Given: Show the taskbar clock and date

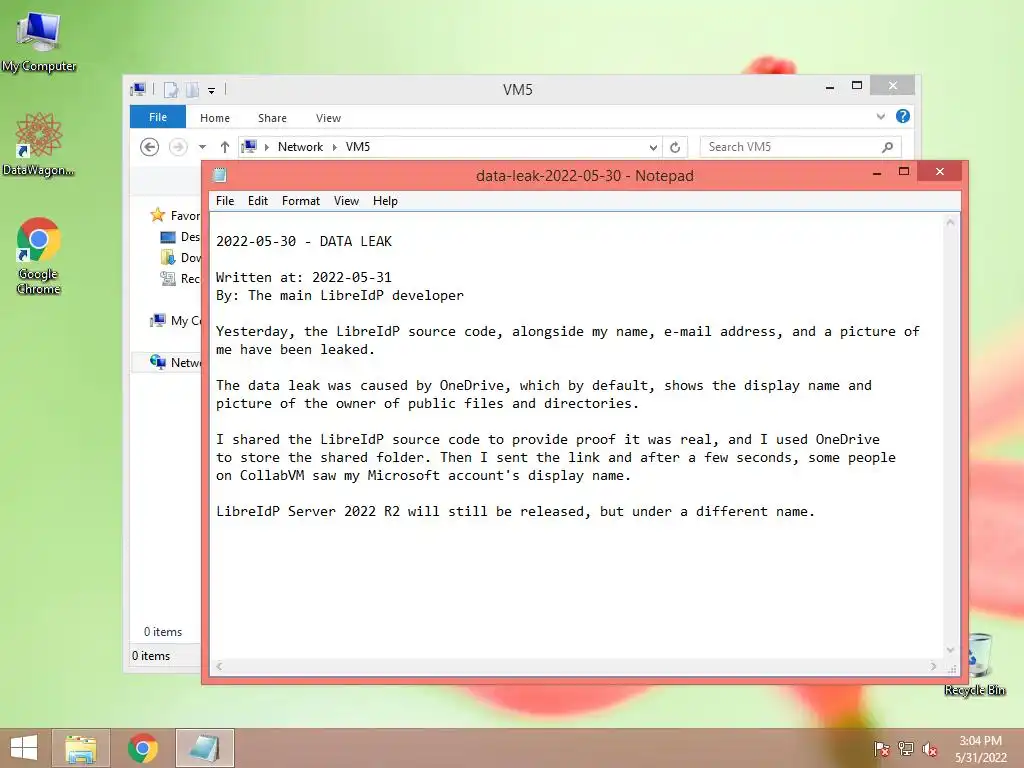Looking at the screenshot, I should [980, 748].
